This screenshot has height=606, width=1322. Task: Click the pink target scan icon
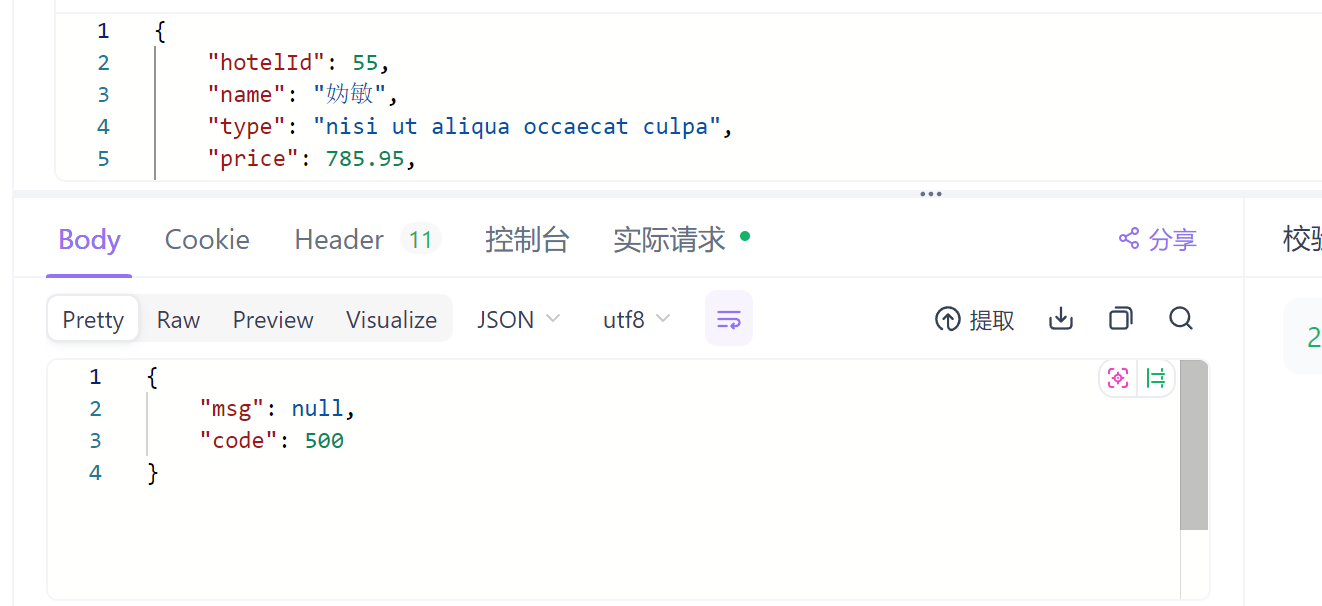tap(1118, 378)
